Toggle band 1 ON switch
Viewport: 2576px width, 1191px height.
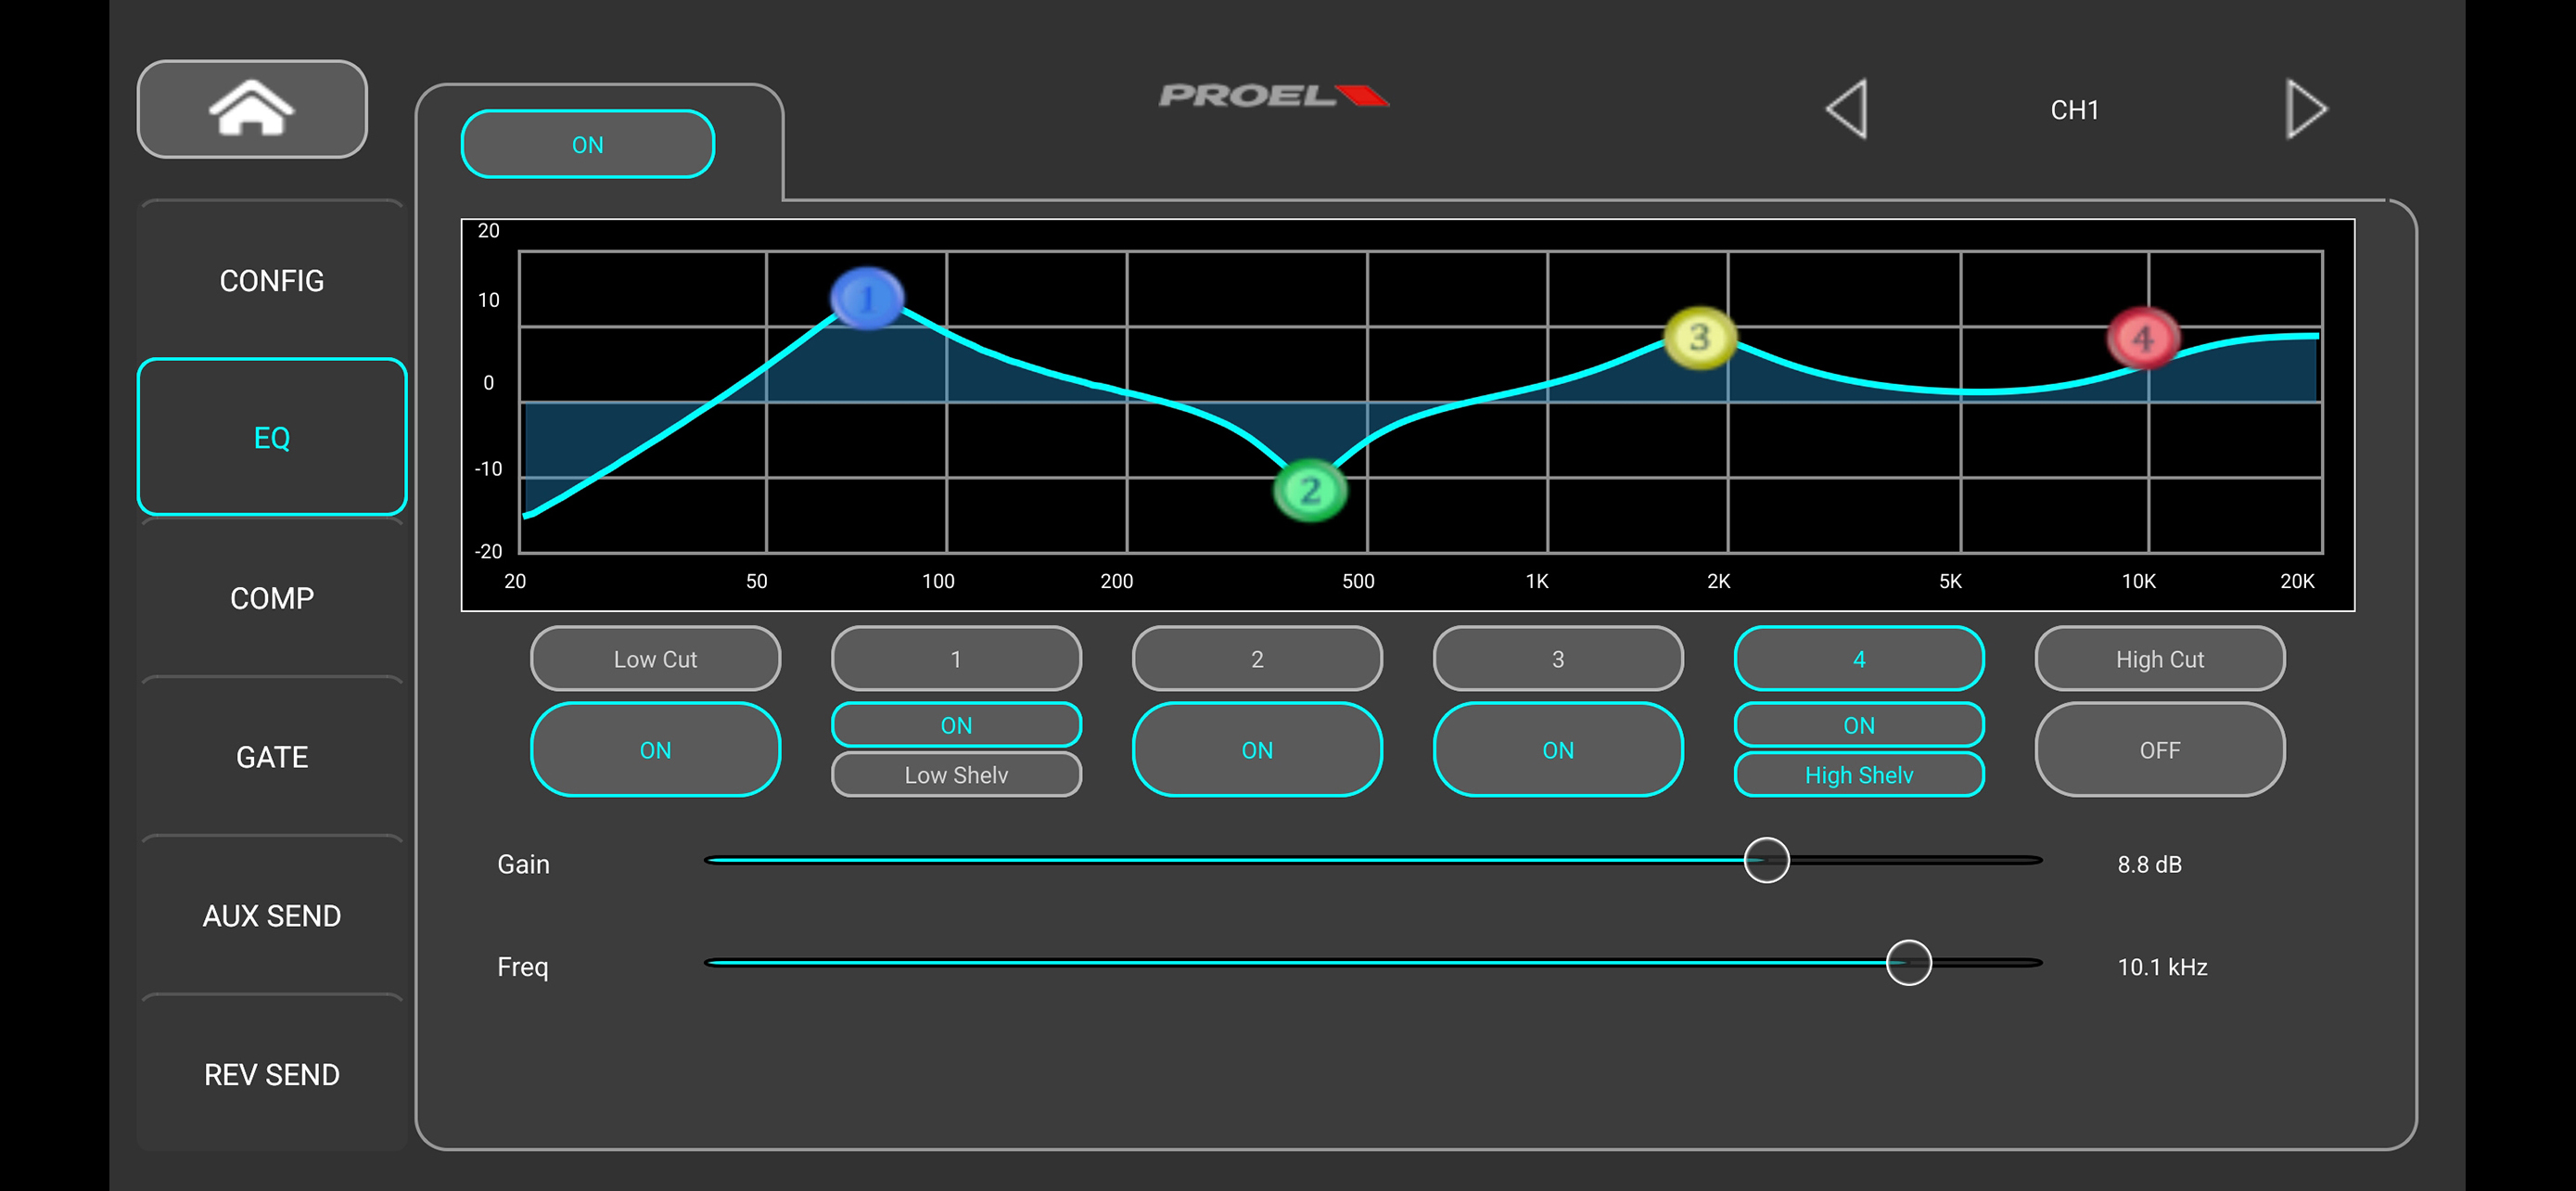point(956,725)
